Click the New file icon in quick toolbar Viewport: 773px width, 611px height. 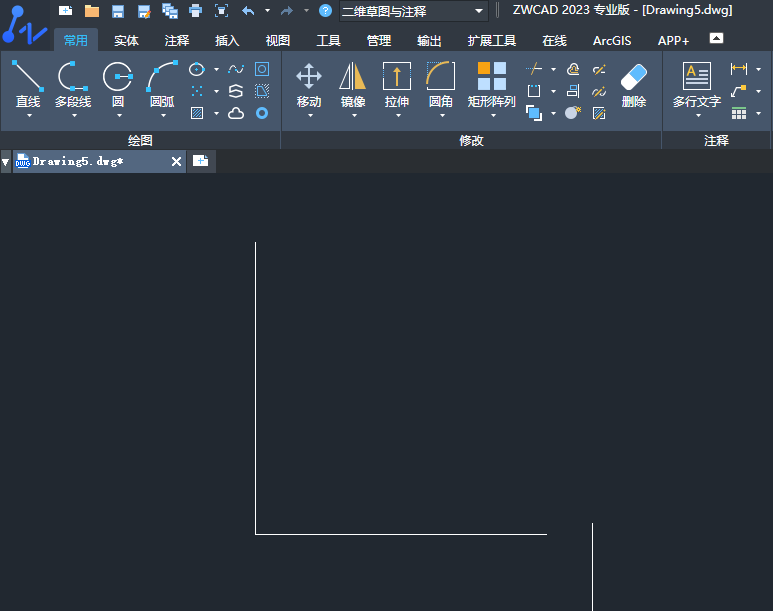pos(66,10)
